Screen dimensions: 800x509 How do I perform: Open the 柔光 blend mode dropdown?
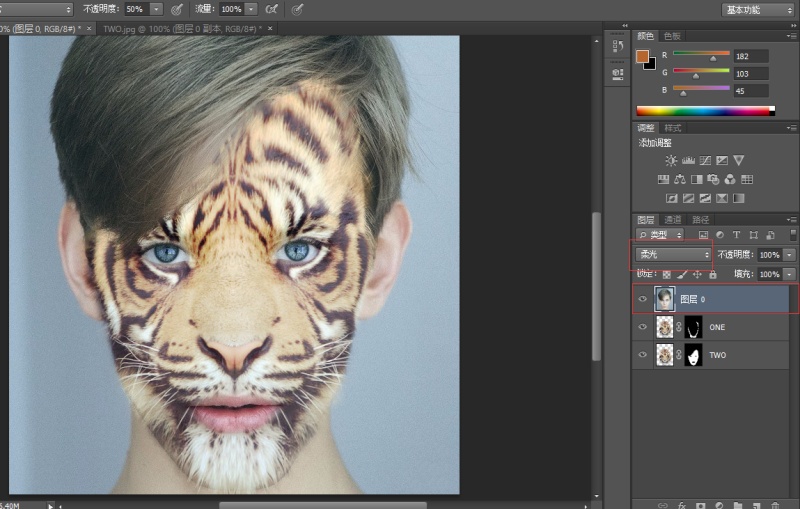click(673, 254)
